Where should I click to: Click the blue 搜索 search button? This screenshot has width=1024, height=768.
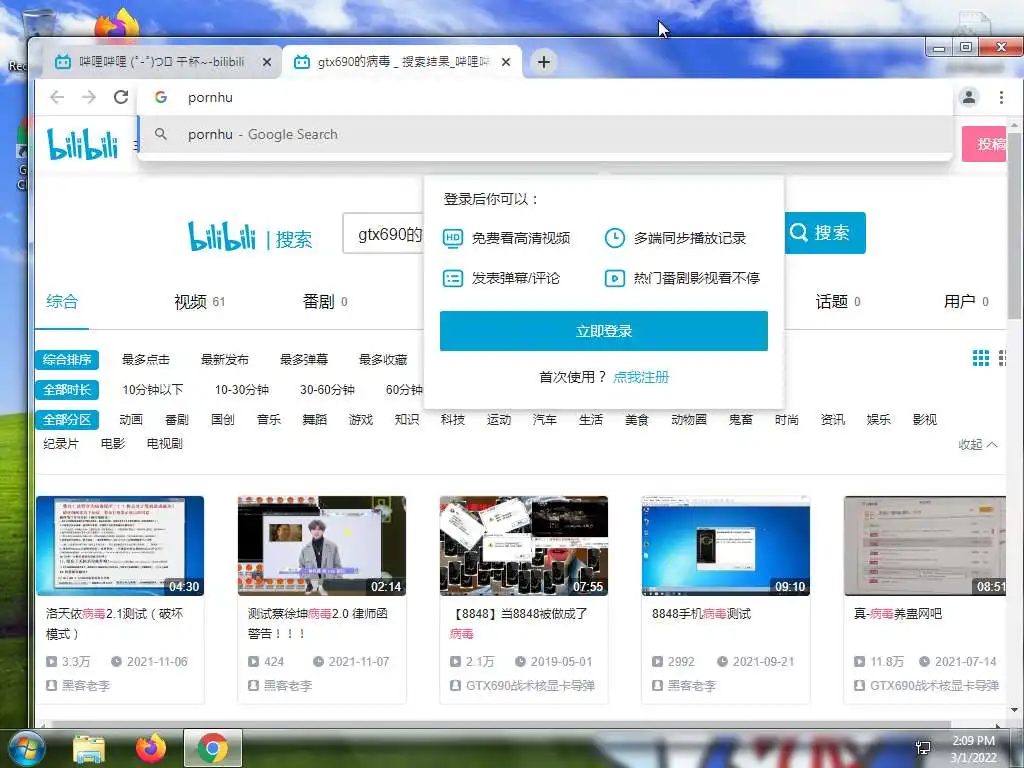click(x=825, y=232)
